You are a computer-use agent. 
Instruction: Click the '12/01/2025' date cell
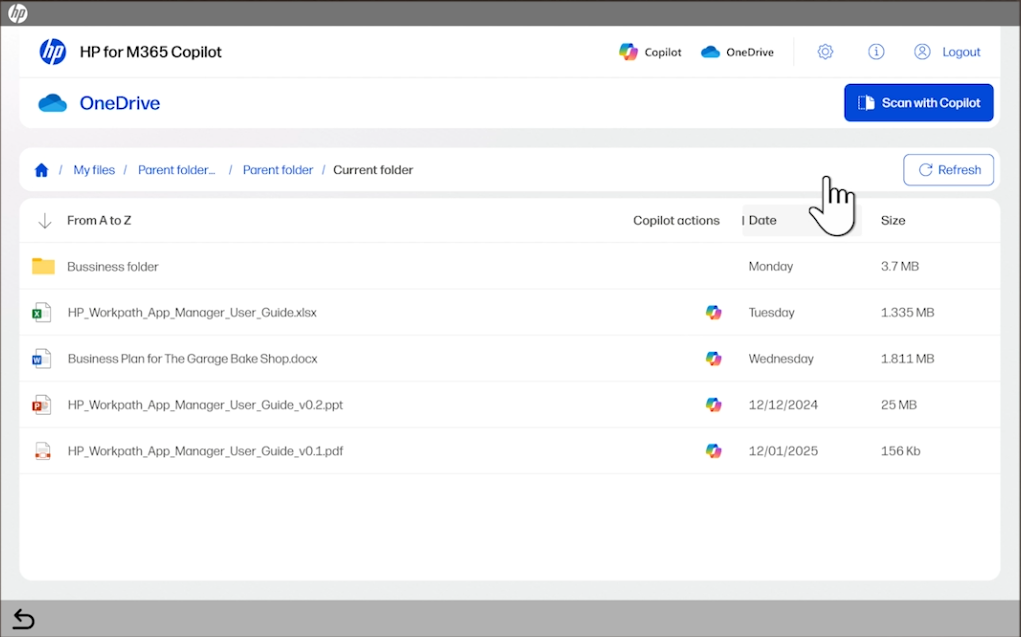point(783,451)
